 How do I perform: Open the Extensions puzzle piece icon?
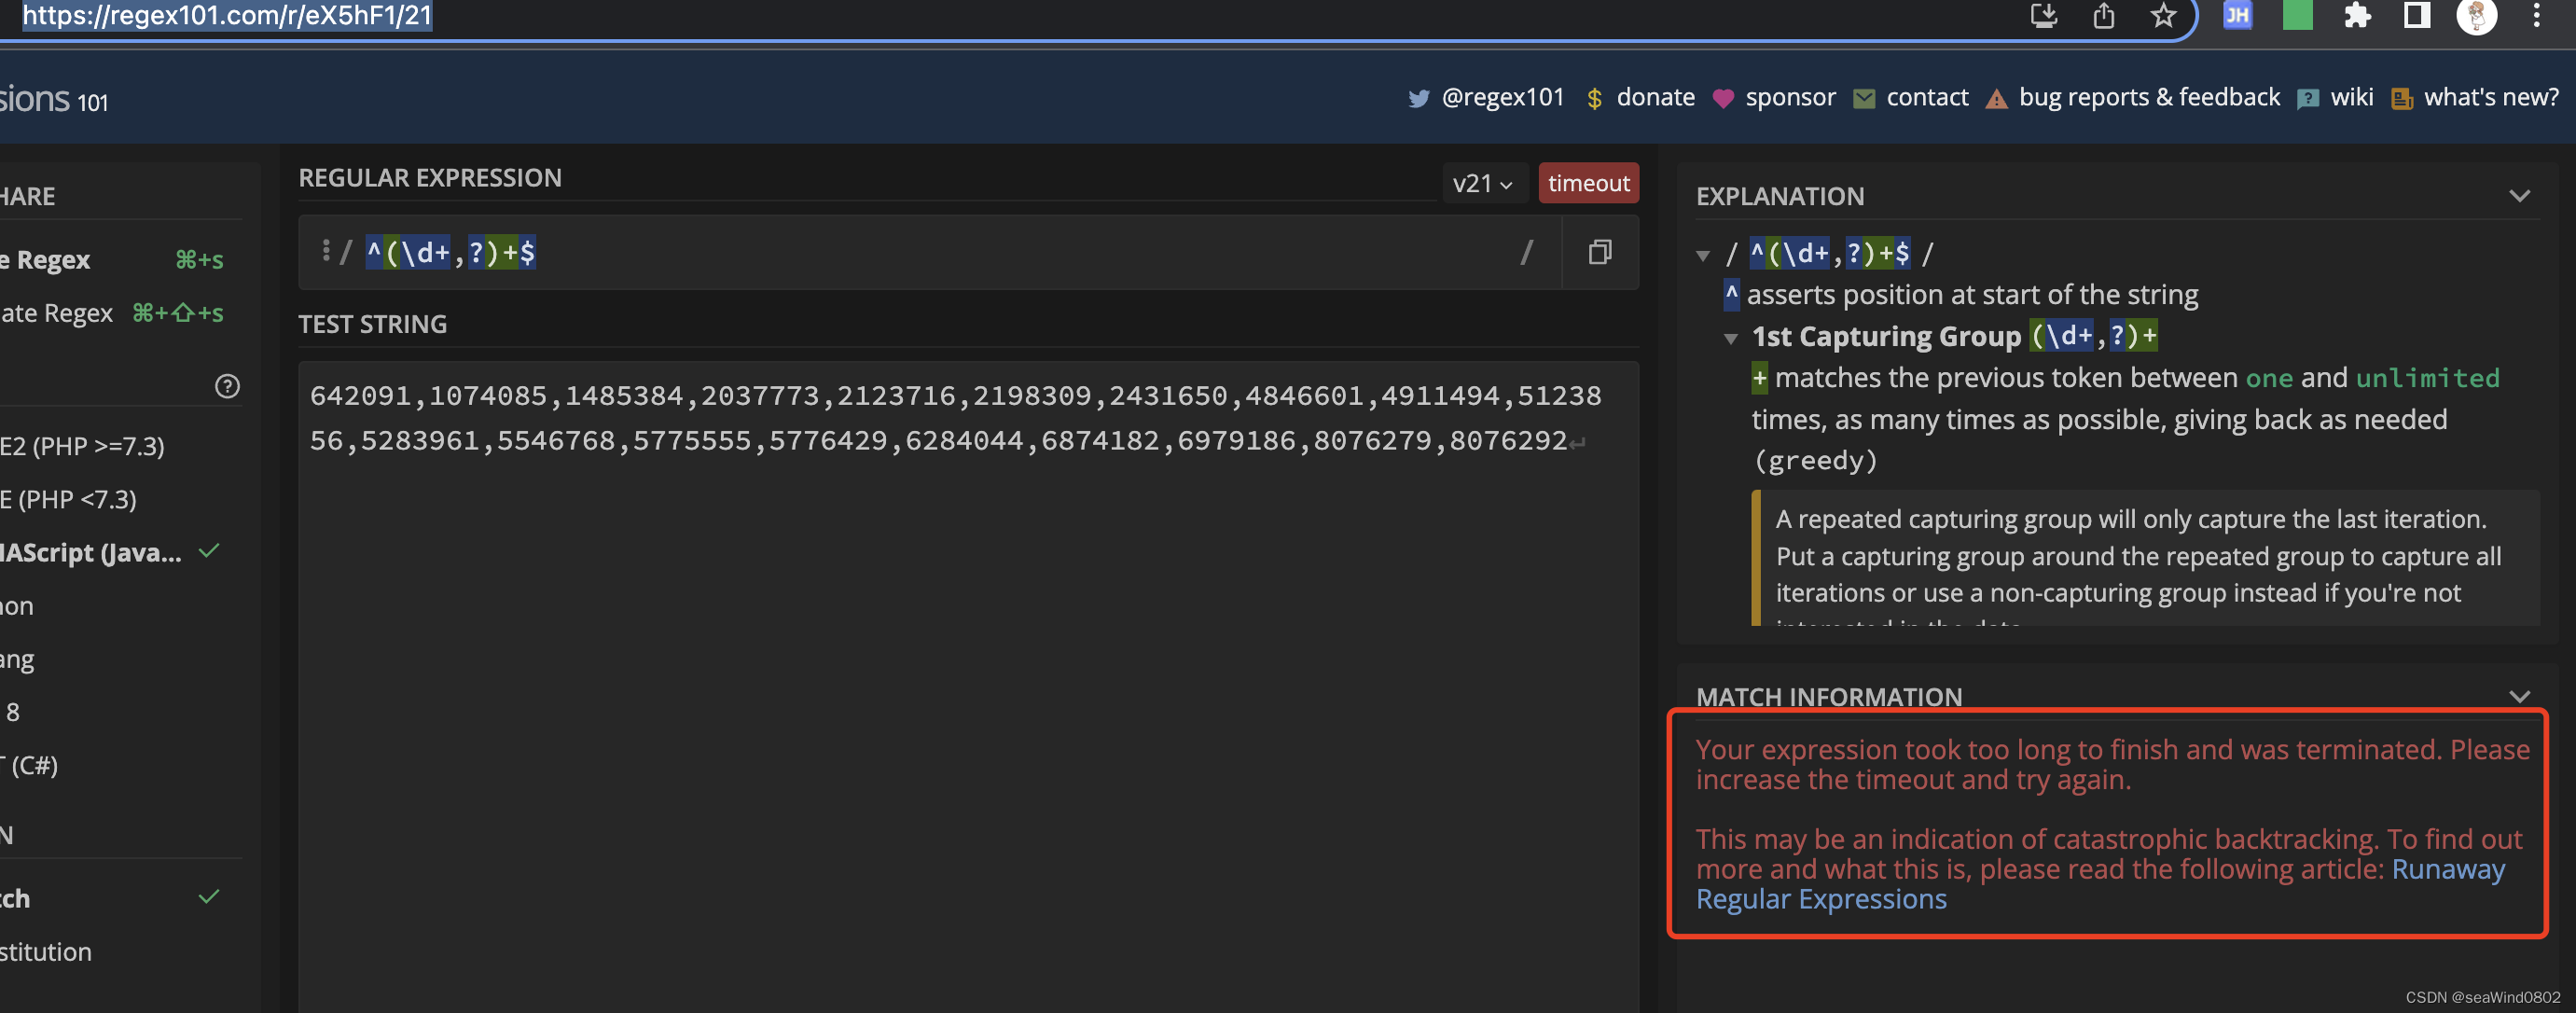(x=2357, y=16)
